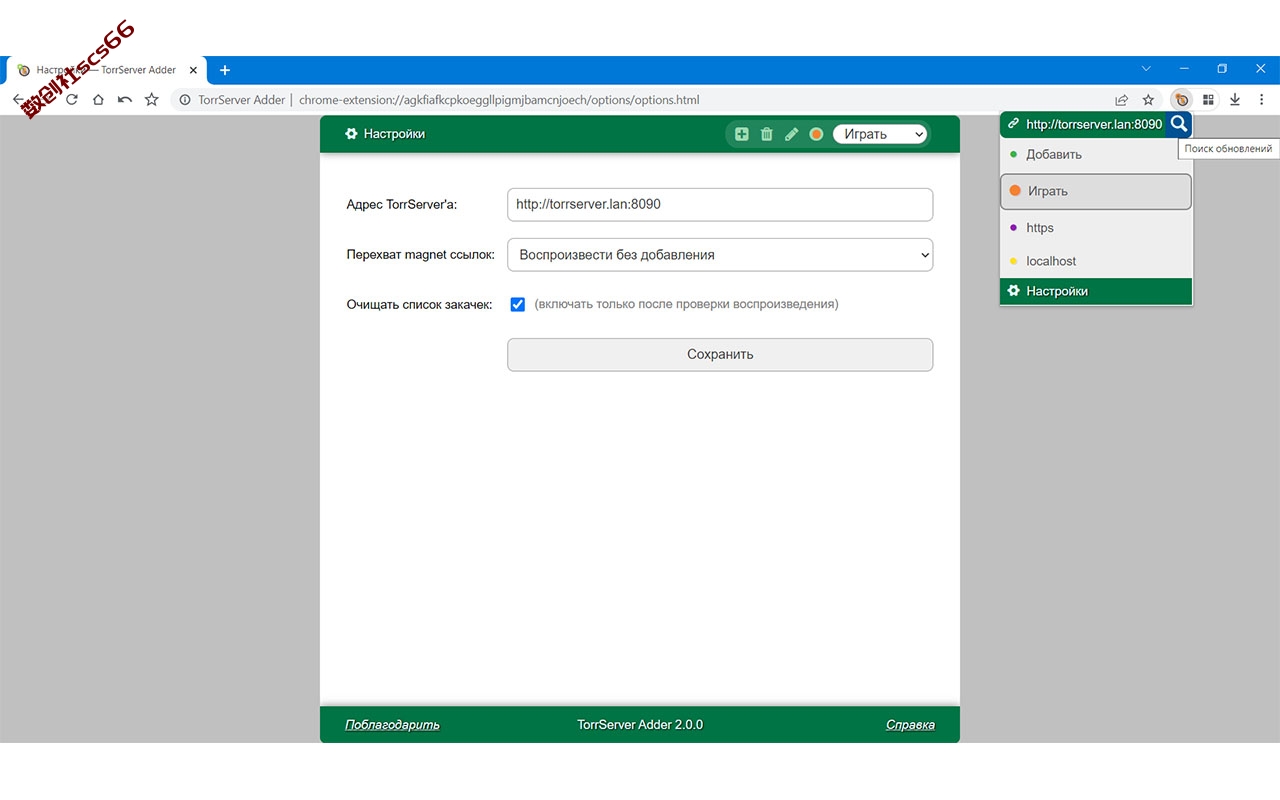Click the включать только после проверки hint text
Viewport: 1280px width, 800px height.
pos(686,304)
